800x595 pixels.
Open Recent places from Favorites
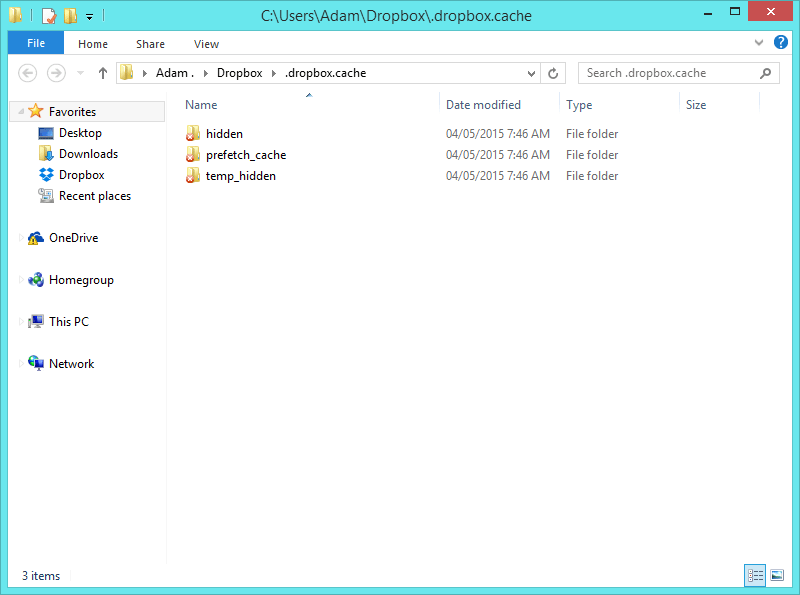[94, 196]
